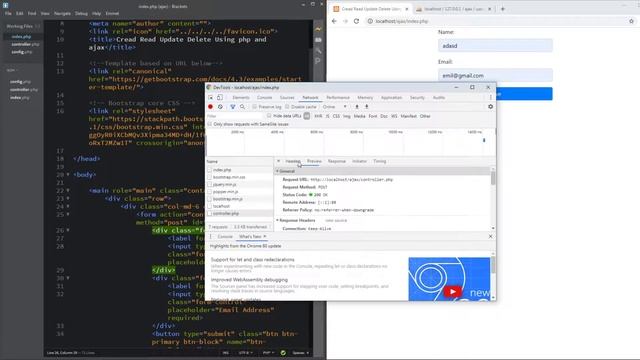Open DevTools three-dot customize menu
Viewport: 640px width, 360px height.
tap(491, 98)
